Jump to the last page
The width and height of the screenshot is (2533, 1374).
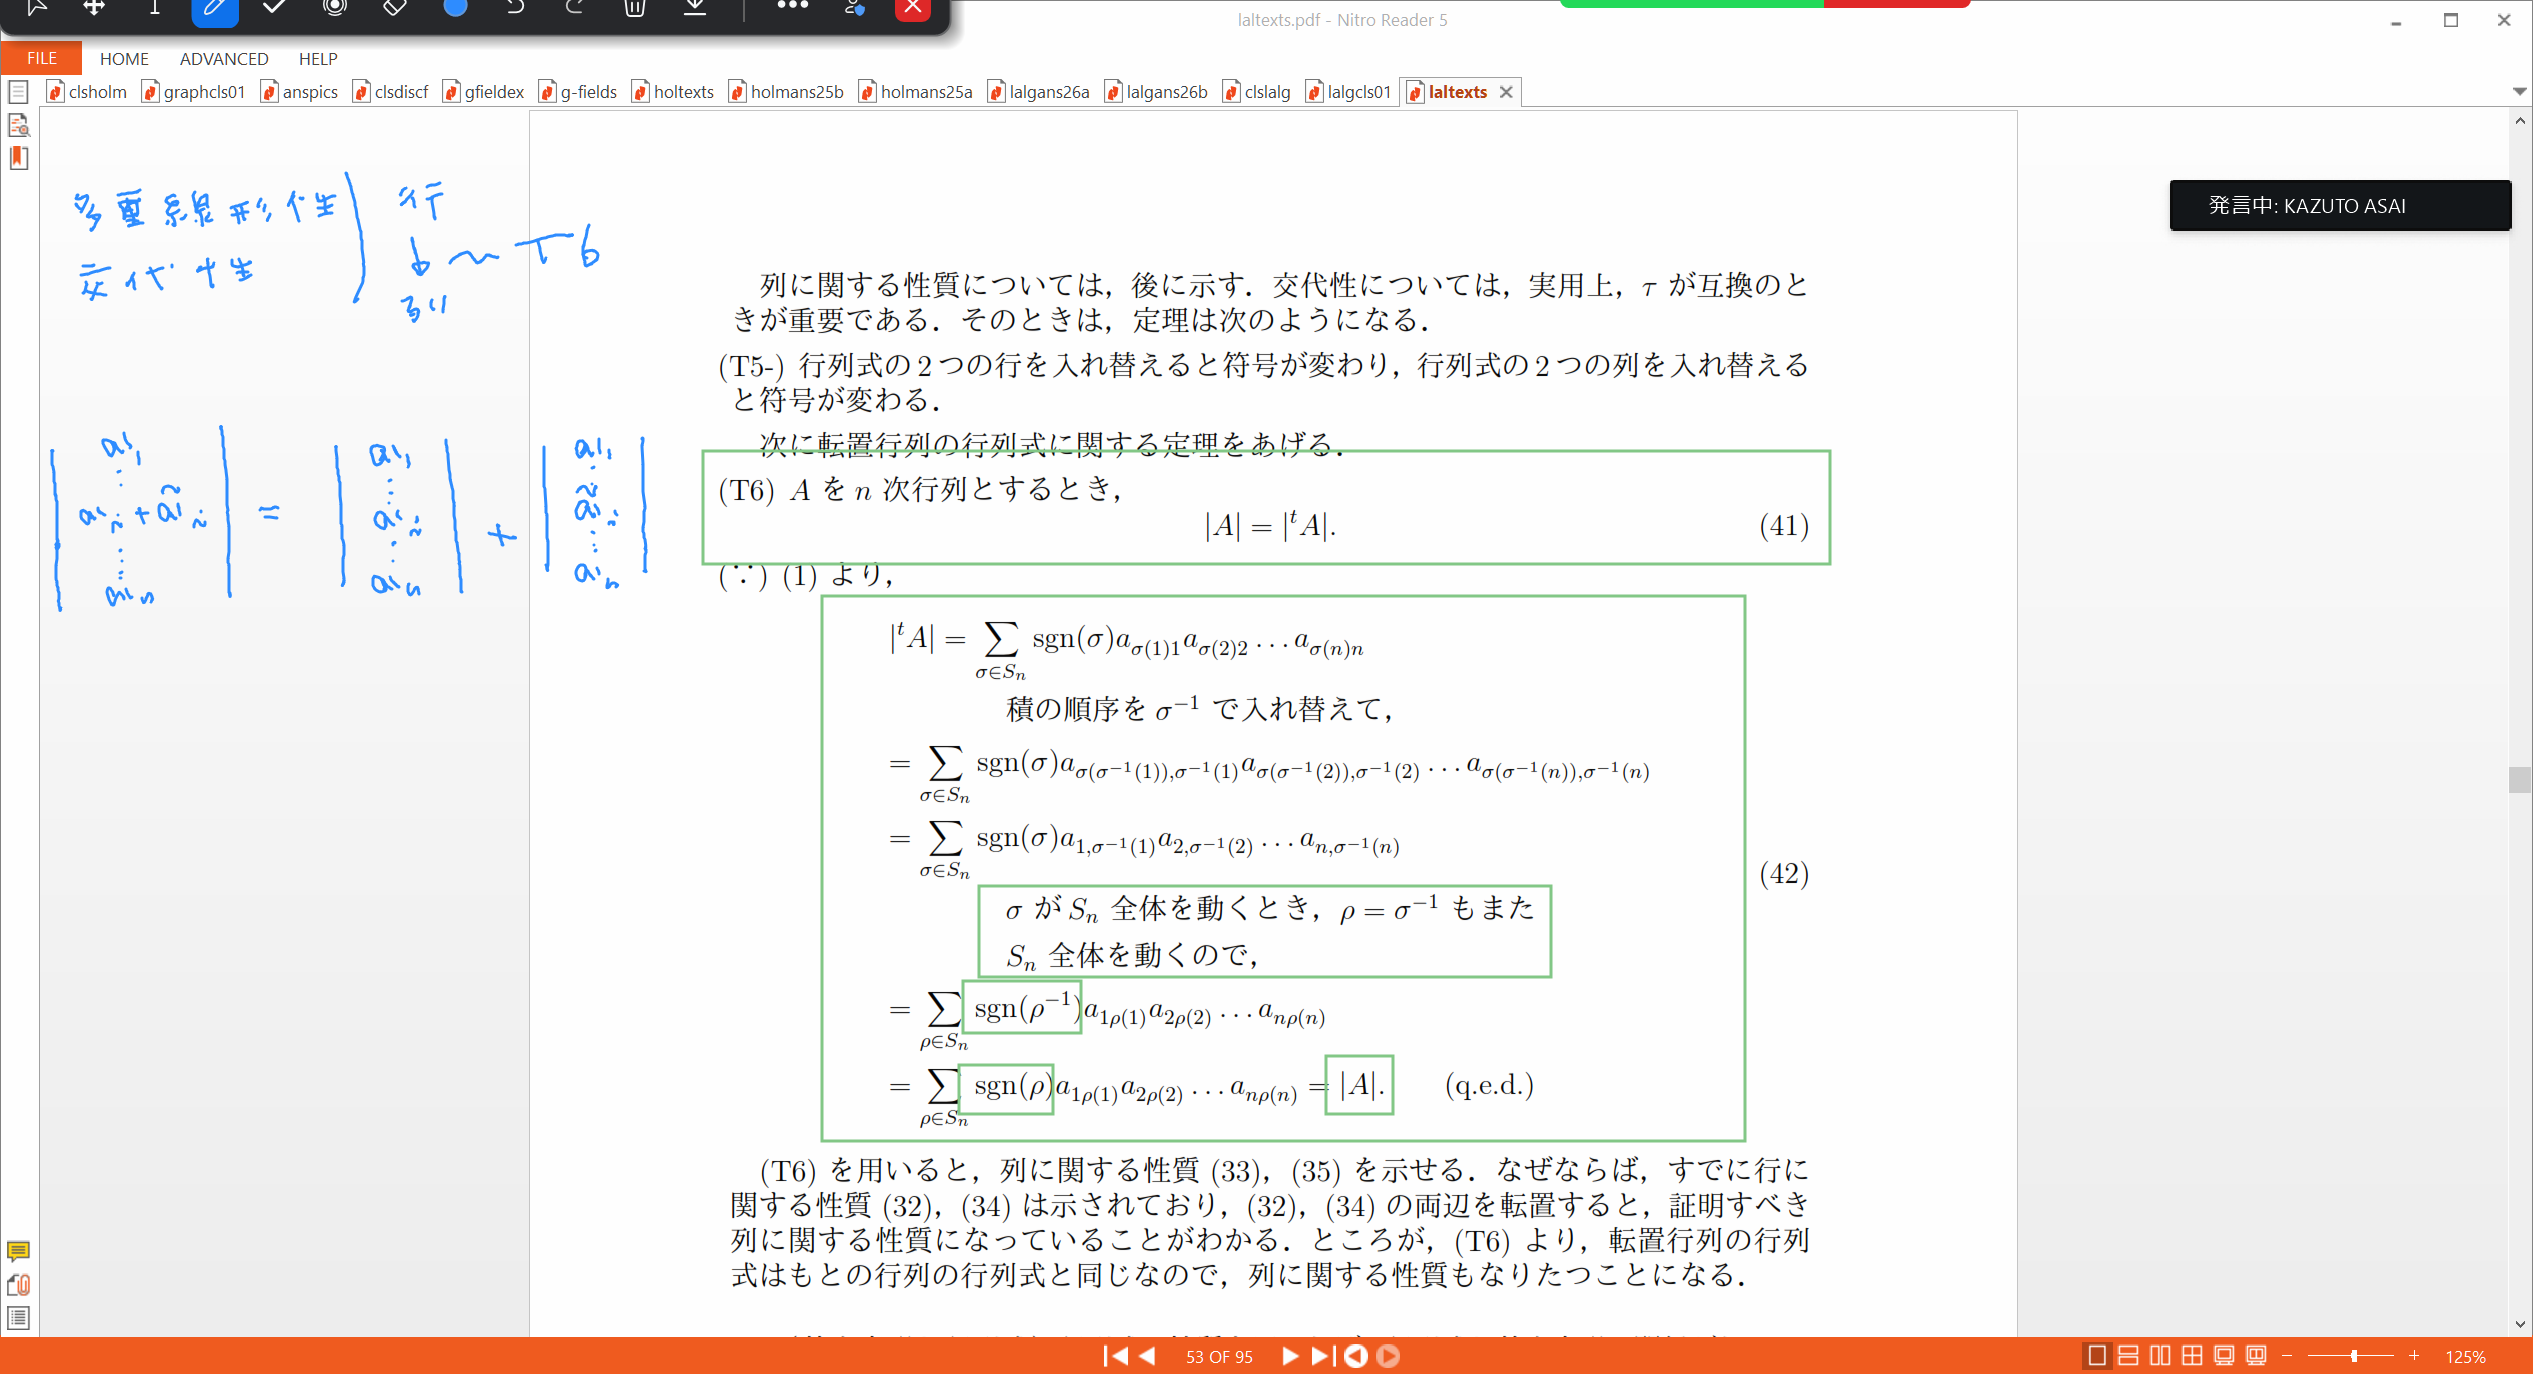point(1322,1356)
